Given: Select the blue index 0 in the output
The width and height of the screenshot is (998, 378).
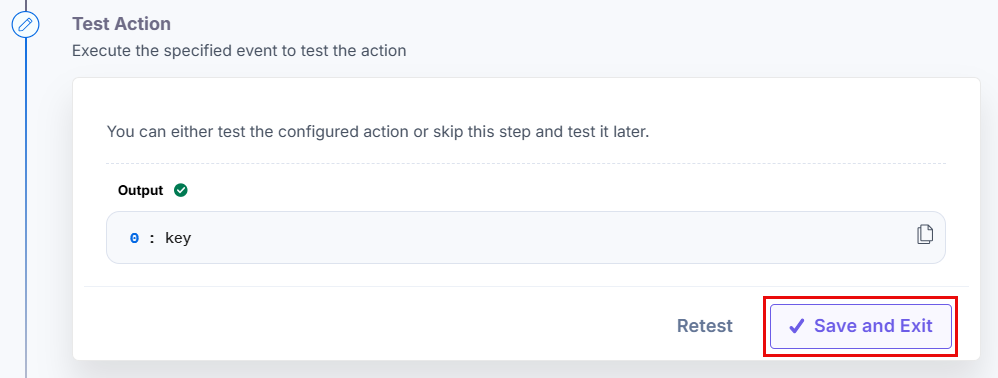Looking at the screenshot, I should point(134,239).
